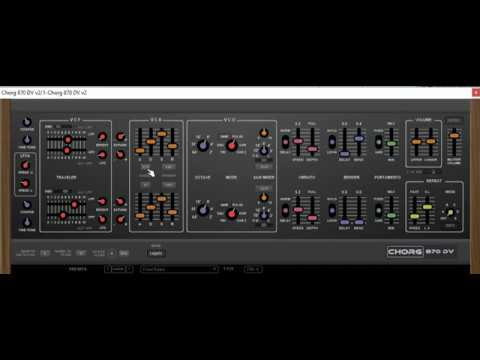
Task: Click the Effect Speed slider handle
Action: coord(414,217)
